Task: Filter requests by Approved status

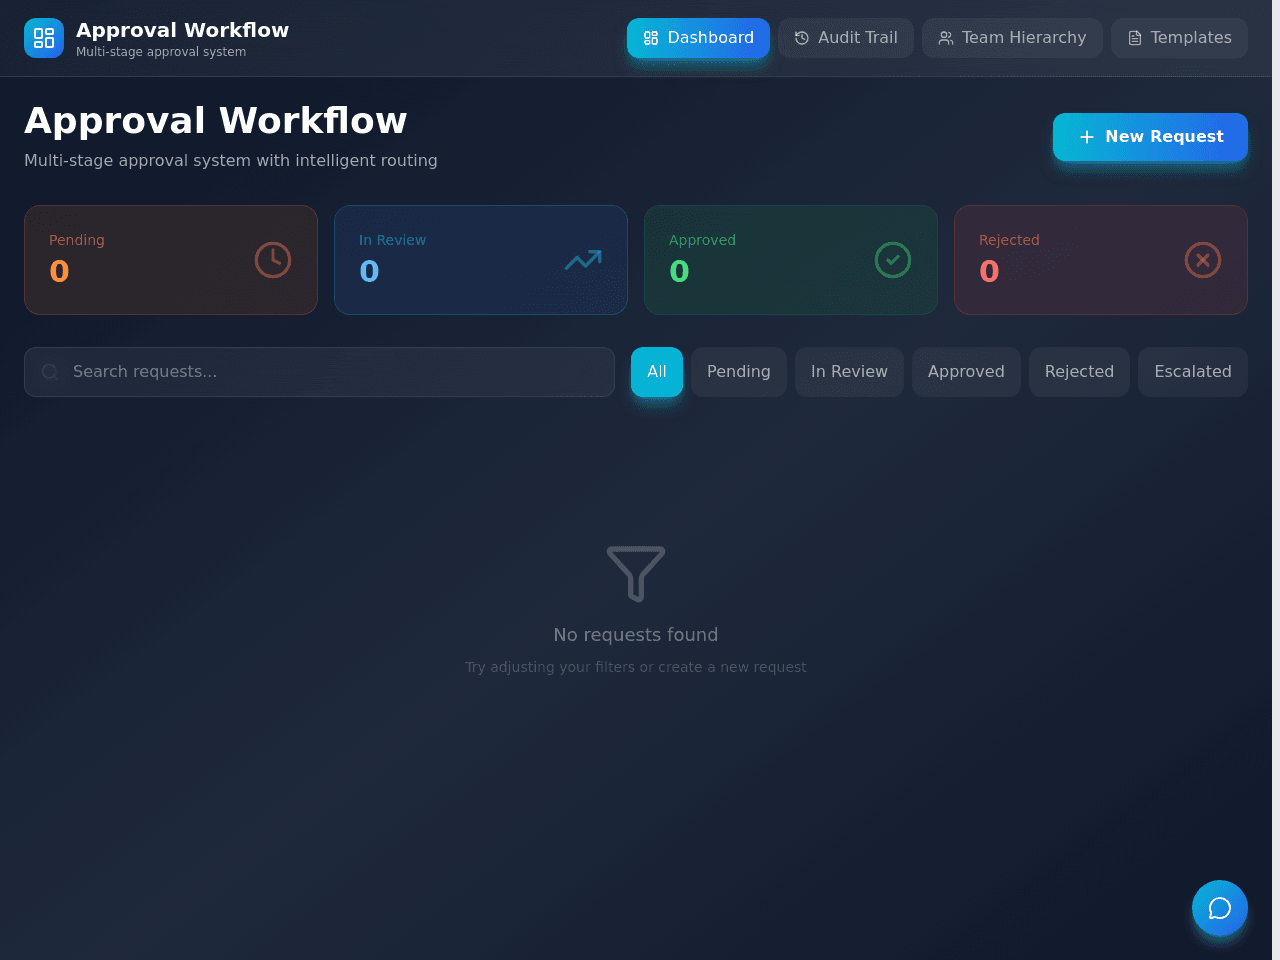Action: [966, 372]
